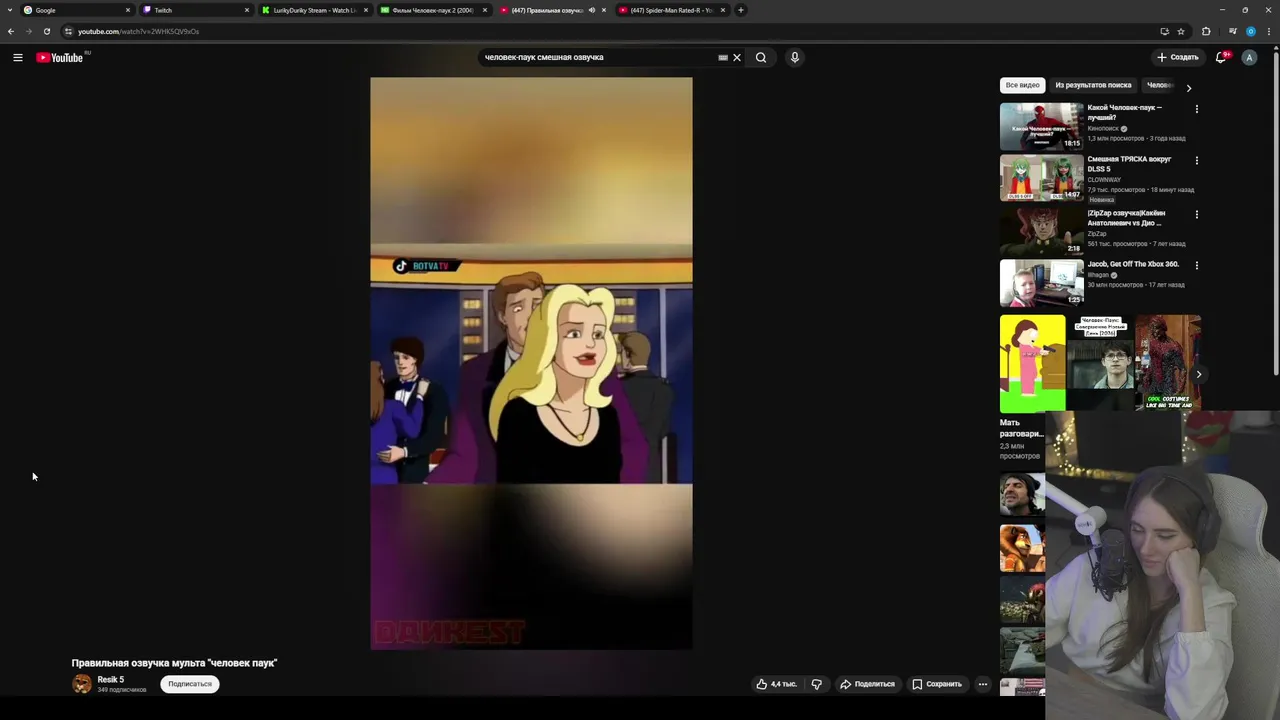Subscribe with the Подписаться button
The width and height of the screenshot is (1280, 720).
190,684
